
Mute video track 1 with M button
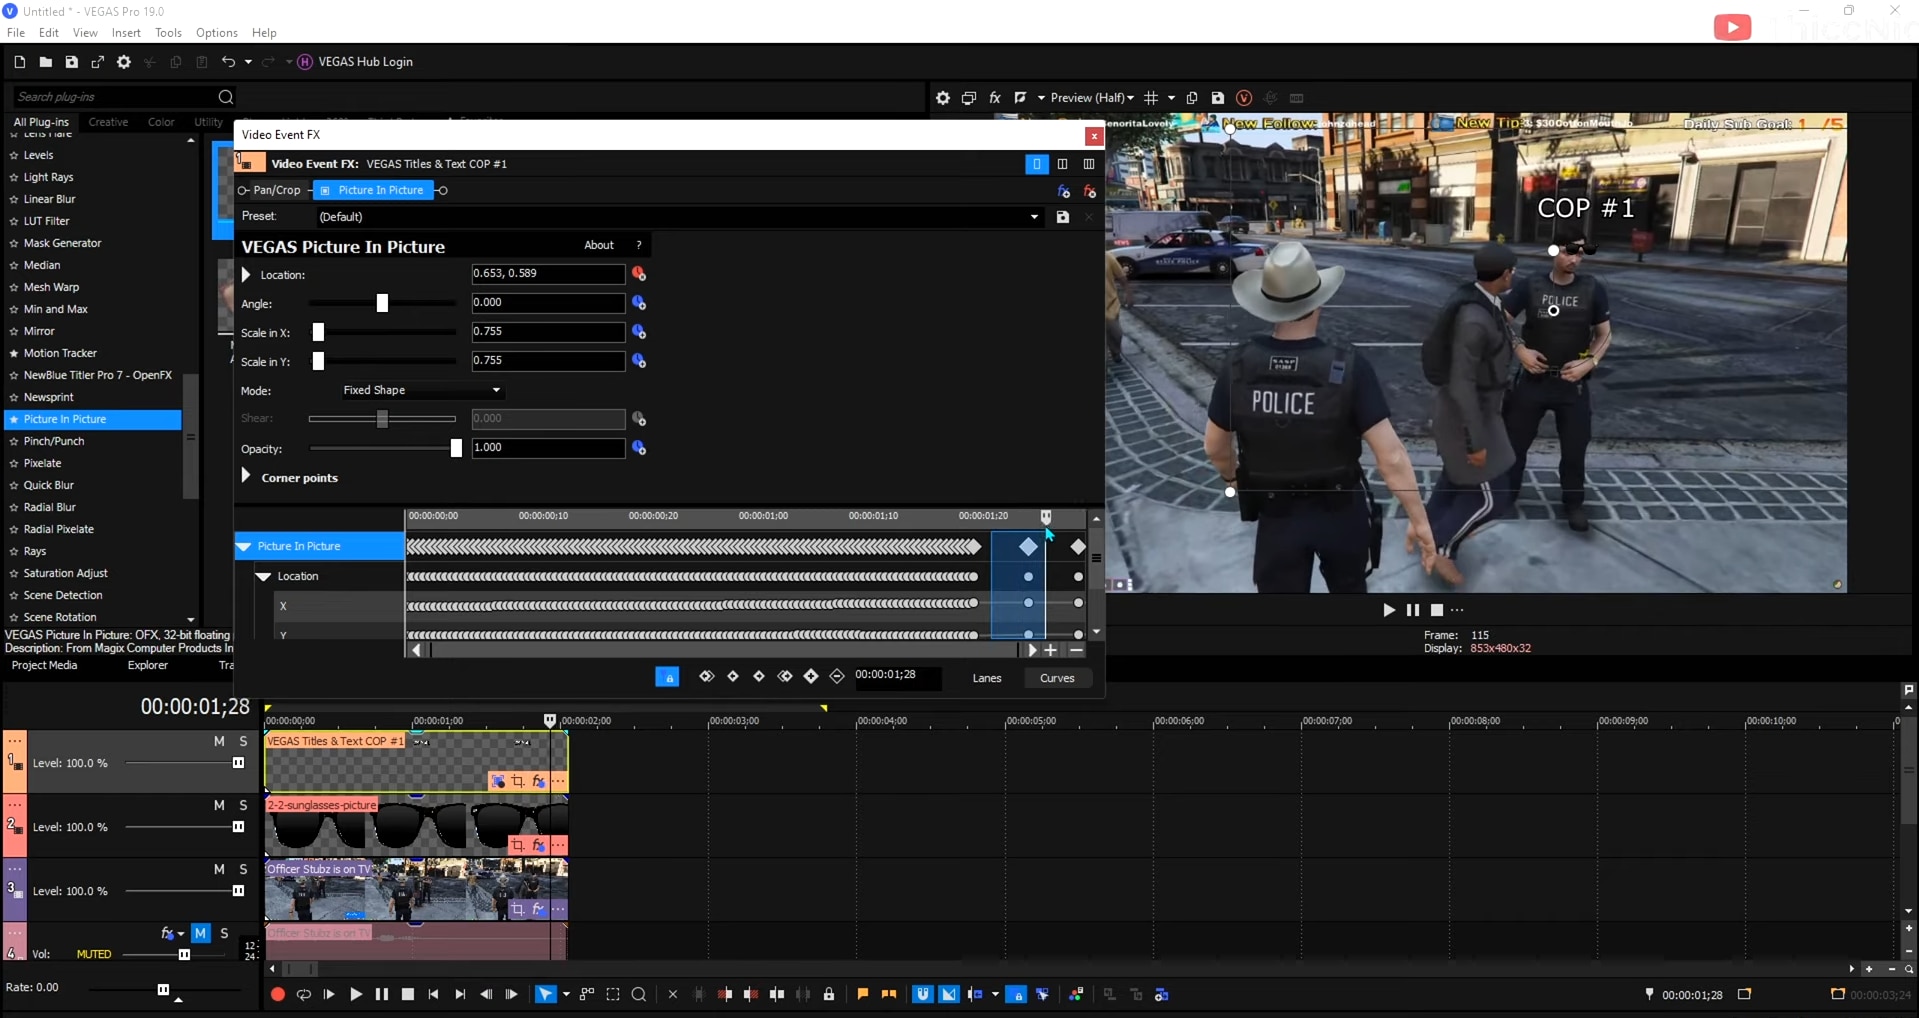pos(219,741)
